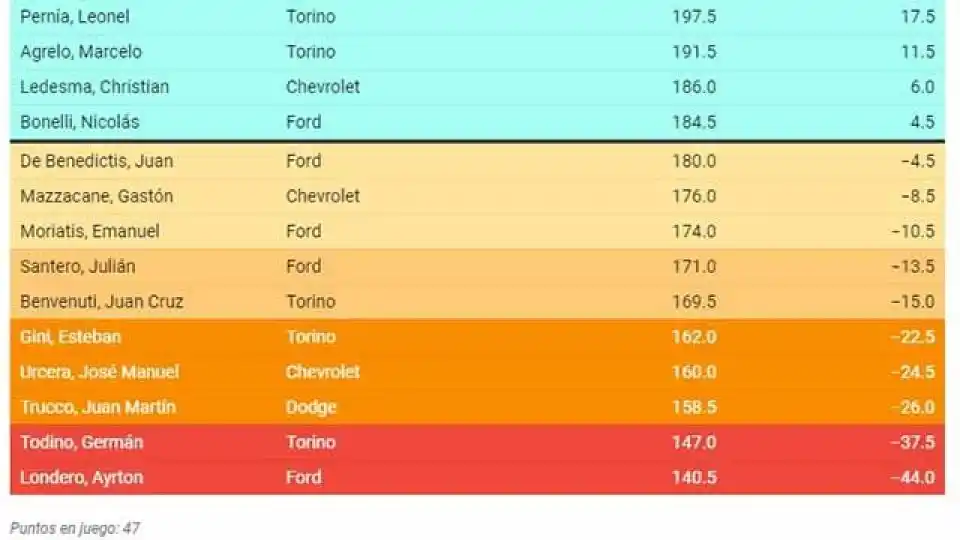Select Gini, Esteban in orange row
The height and width of the screenshot is (540, 960).
[70, 337]
